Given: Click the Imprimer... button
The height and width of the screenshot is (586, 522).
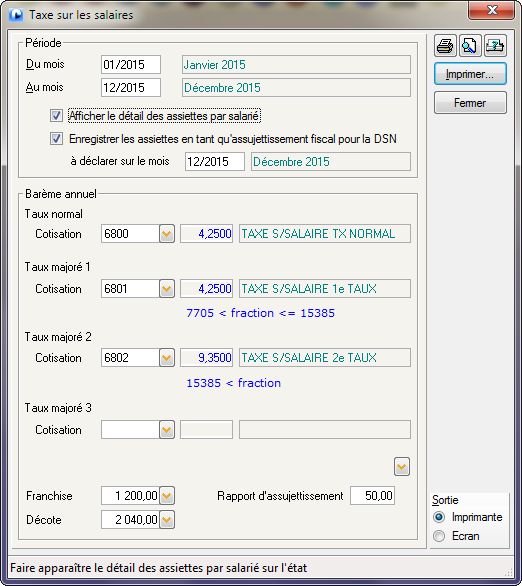Looking at the screenshot, I should [470, 74].
